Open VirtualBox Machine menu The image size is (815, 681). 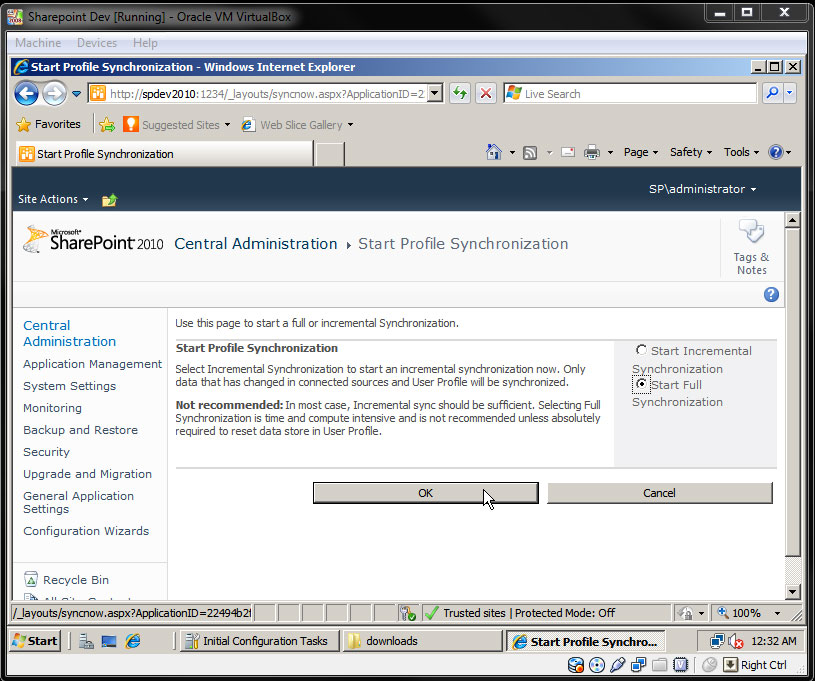pyautogui.click(x=38, y=43)
